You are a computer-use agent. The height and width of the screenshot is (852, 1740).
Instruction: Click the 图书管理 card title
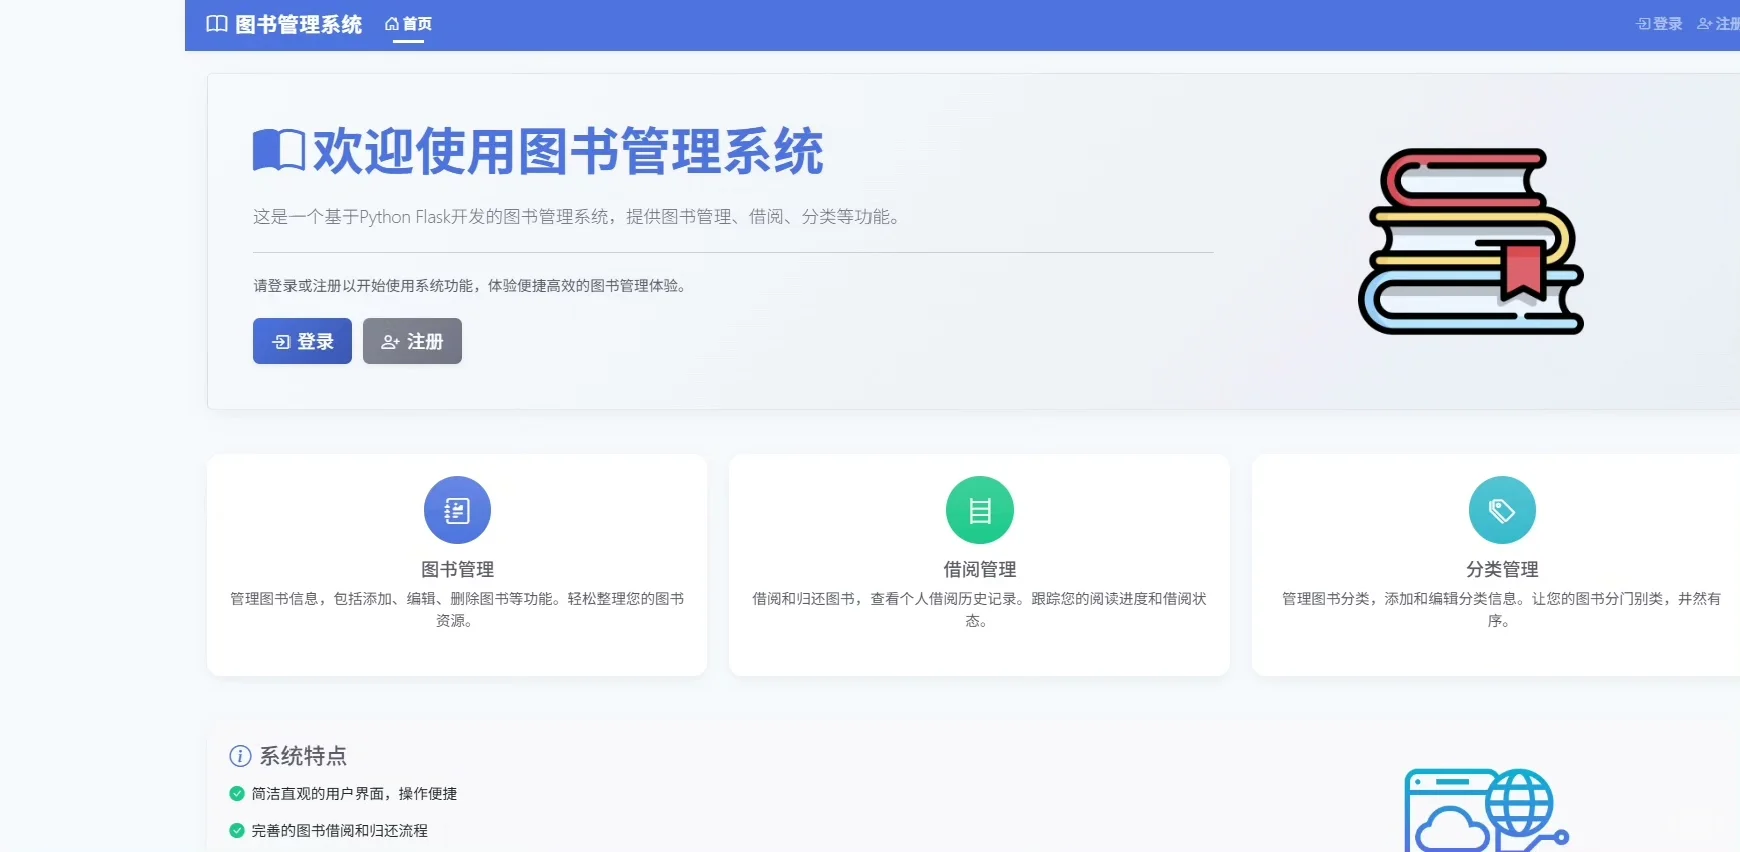point(457,569)
